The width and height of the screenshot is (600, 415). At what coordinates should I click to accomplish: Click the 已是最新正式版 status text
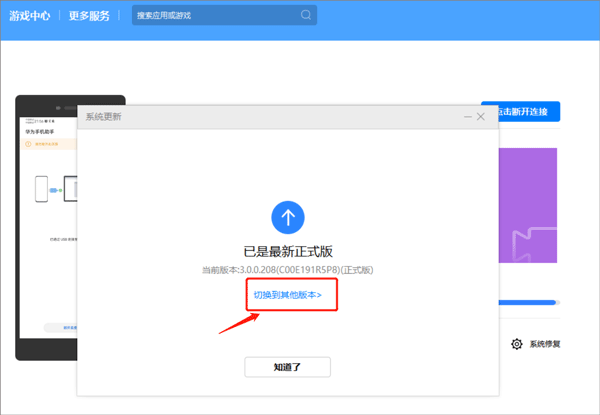(x=288, y=250)
